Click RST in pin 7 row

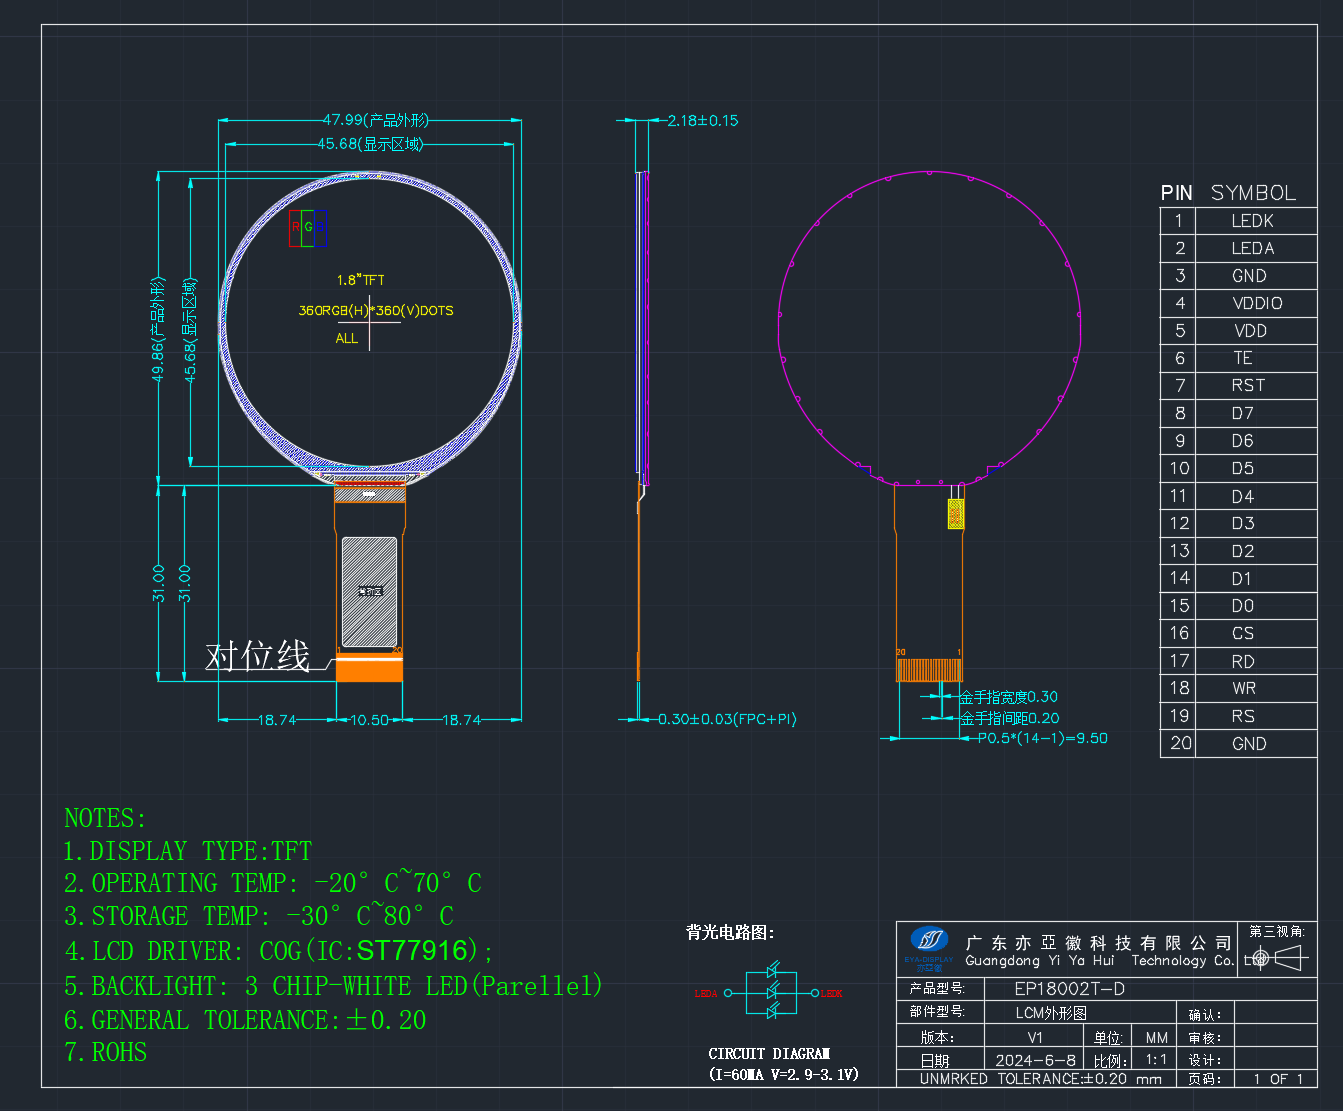coord(1249,385)
